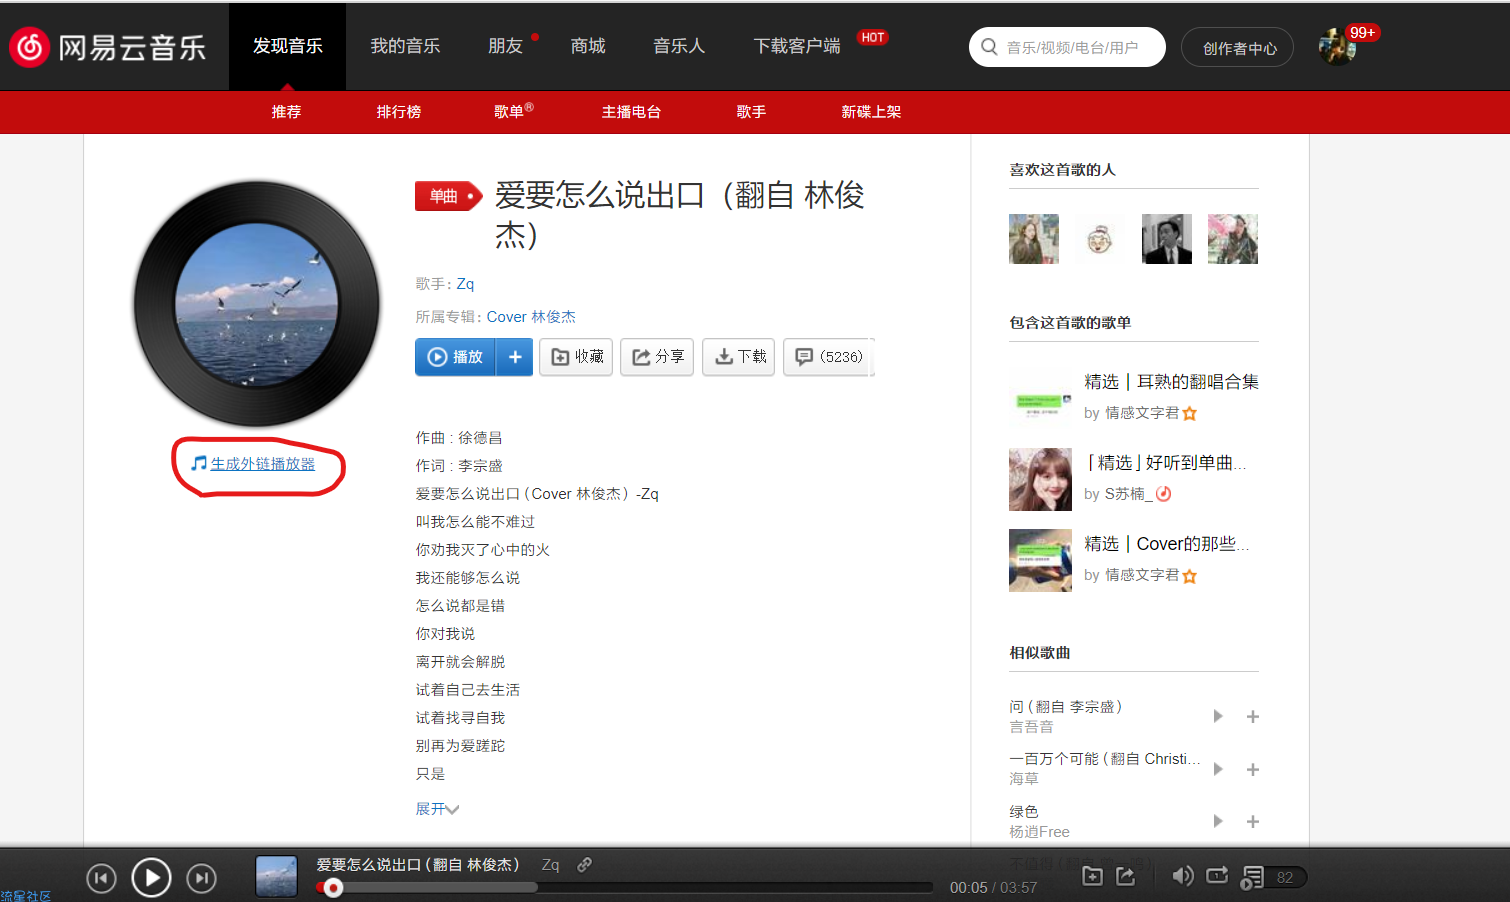This screenshot has width=1510, height=902.
Task: Click the blue 播放 button
Action: click(x=455, y=357)
